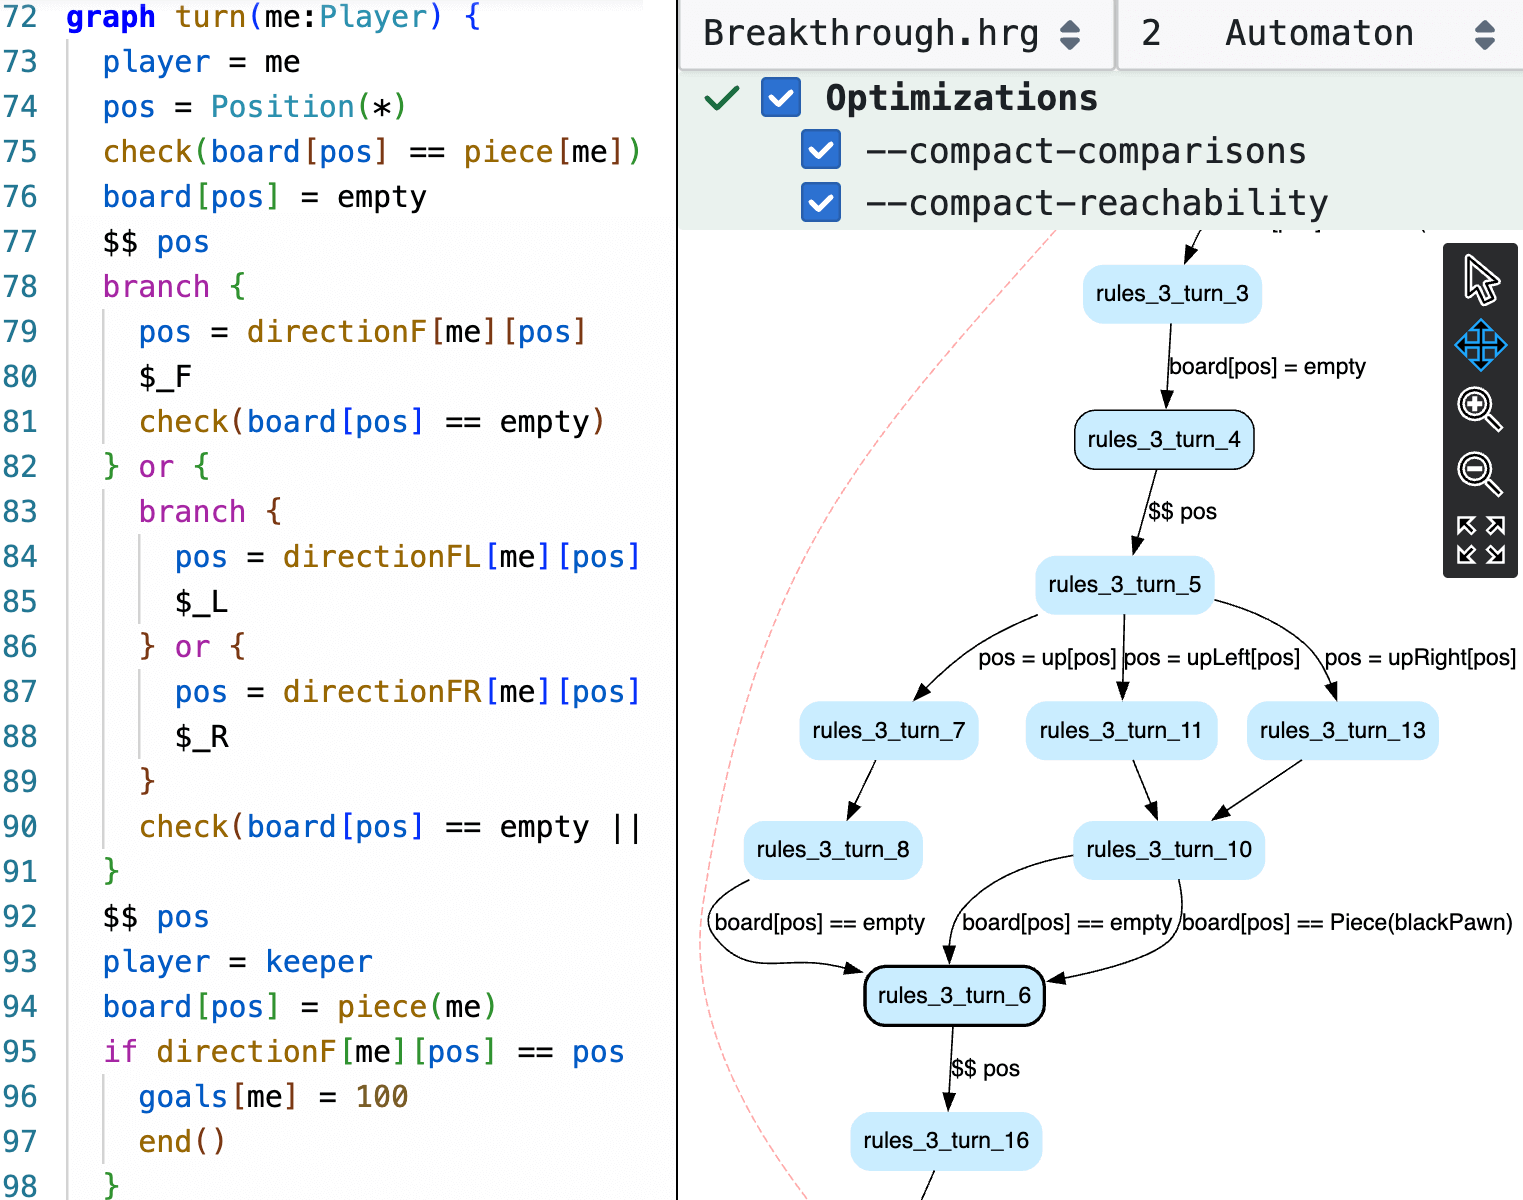The height and width of the screenshot is (1200, 1523).
Task: Select graph node rules_3_turn_4
Action: [1164, 440]
